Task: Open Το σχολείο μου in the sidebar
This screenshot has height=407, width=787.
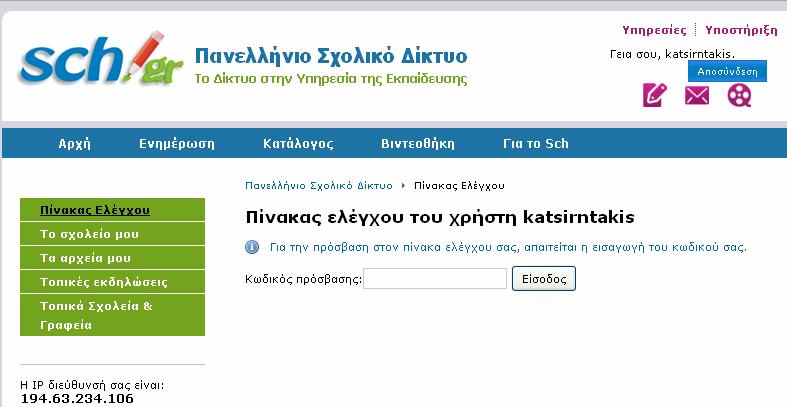Action: pos(112,234)
